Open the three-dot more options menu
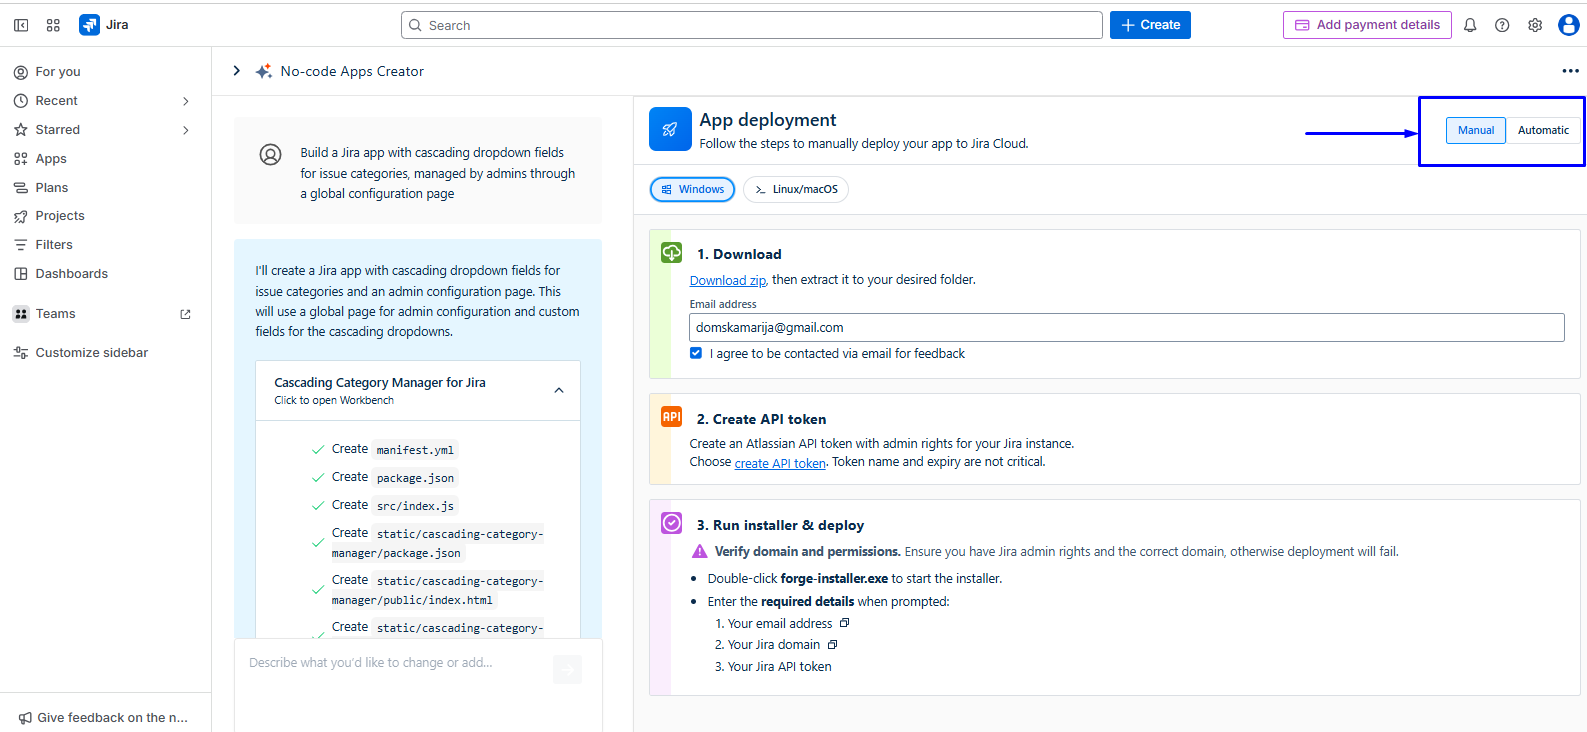The width and height of the screenshot is (1587, 732). click(x=1570, y=71)
